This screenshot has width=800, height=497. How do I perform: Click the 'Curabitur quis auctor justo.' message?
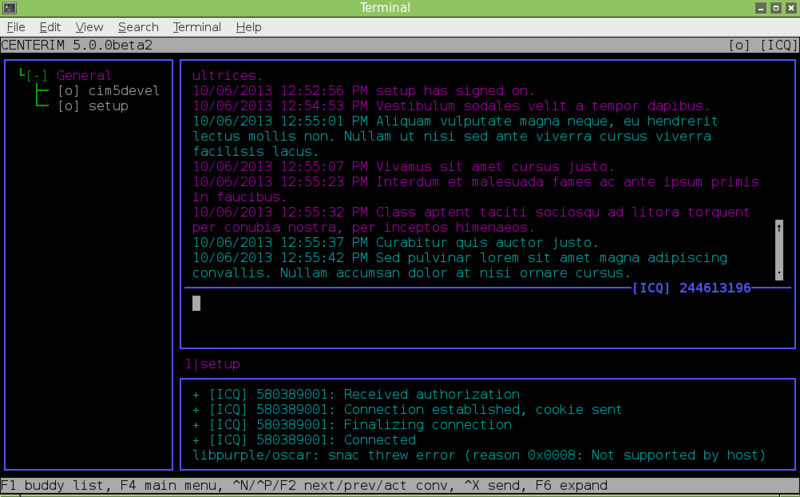click(x=395, y=242)
